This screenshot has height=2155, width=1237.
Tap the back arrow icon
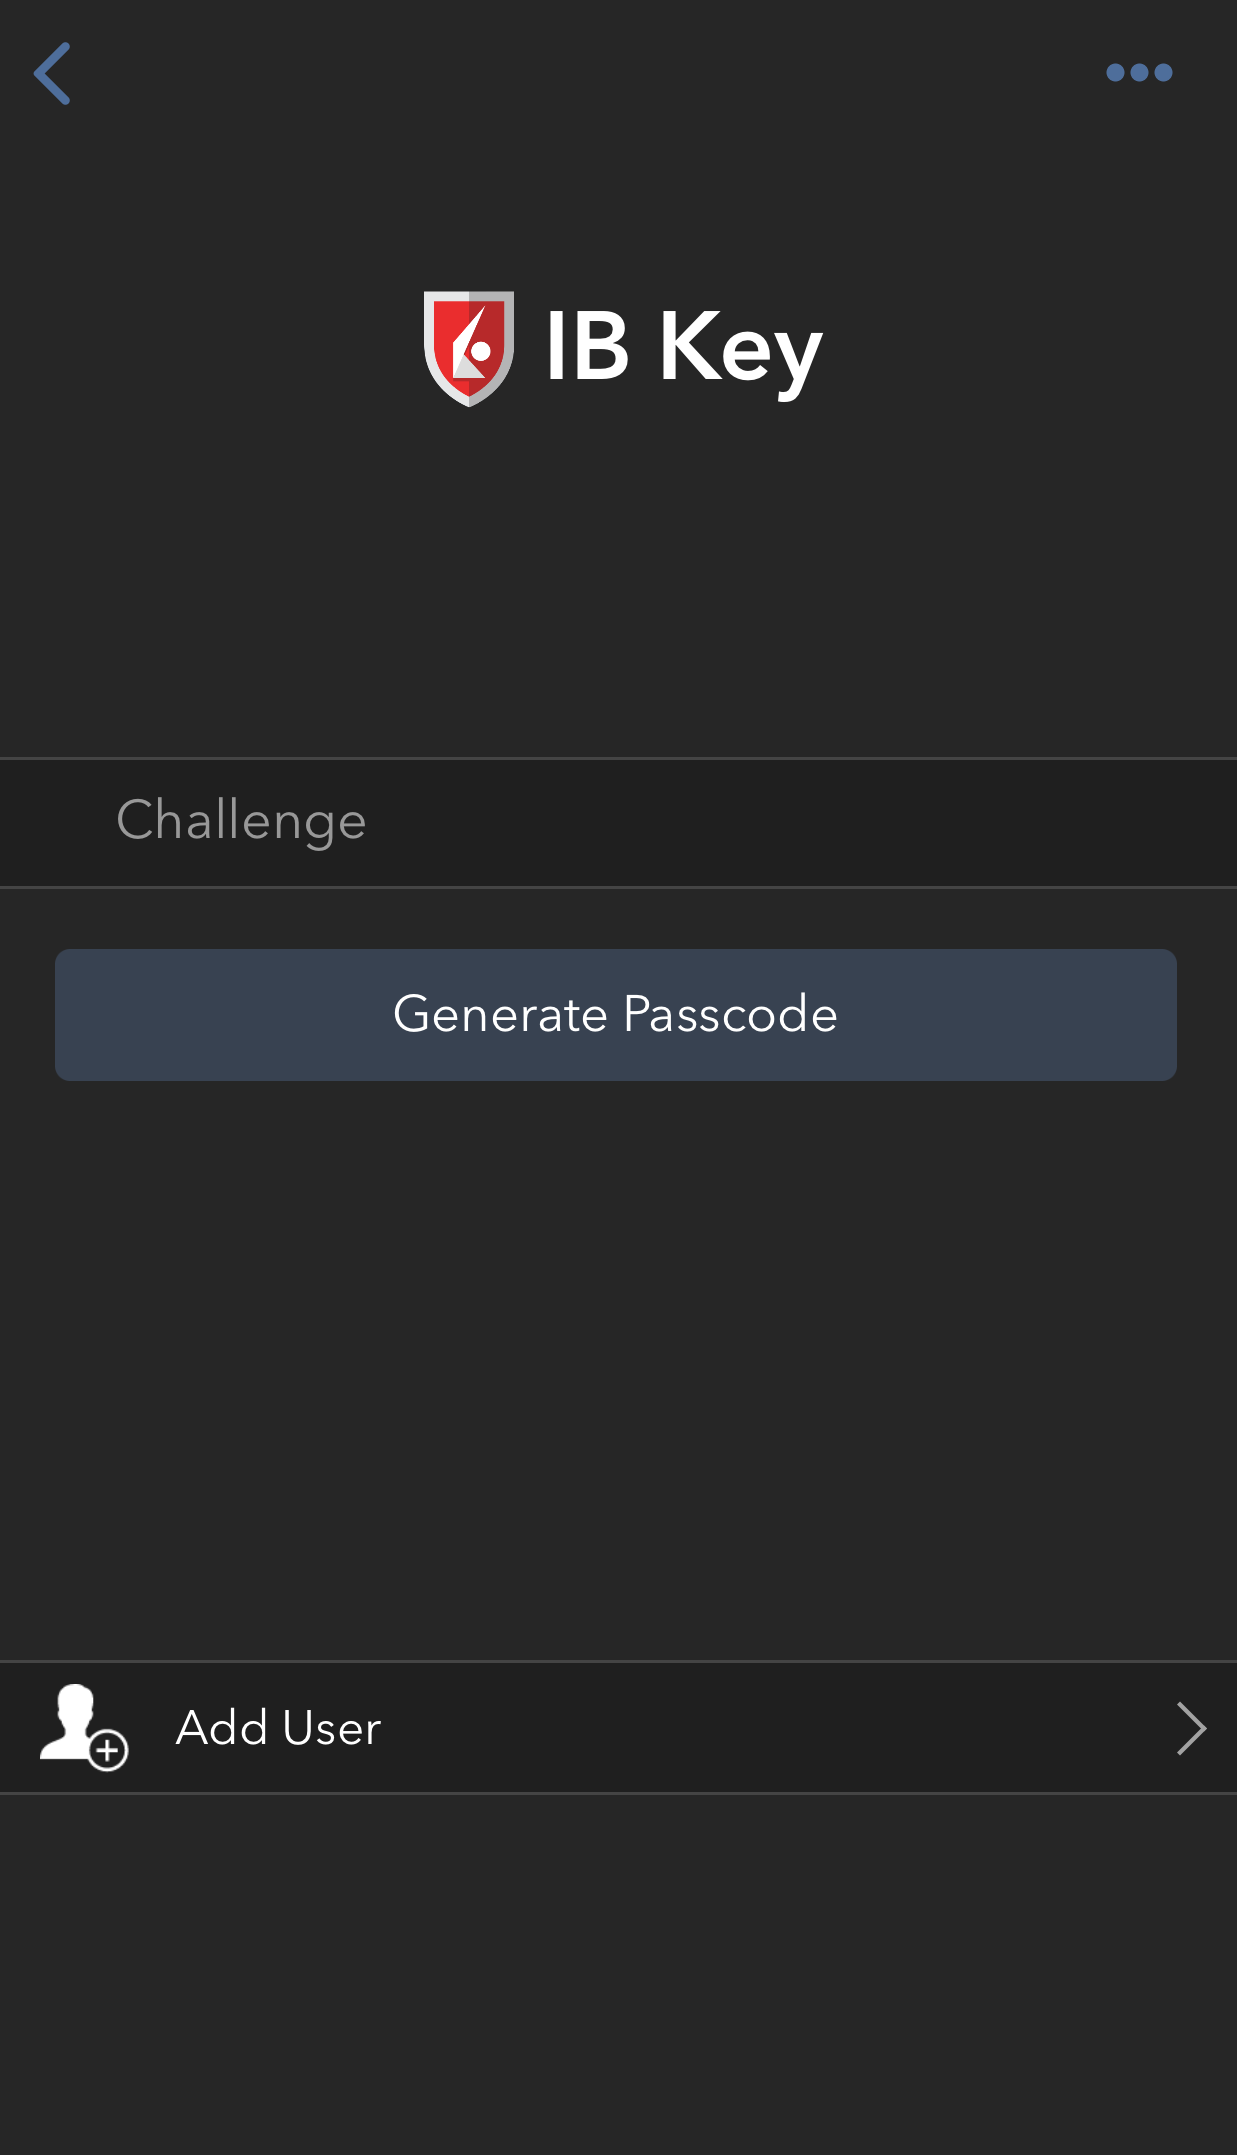52,73
